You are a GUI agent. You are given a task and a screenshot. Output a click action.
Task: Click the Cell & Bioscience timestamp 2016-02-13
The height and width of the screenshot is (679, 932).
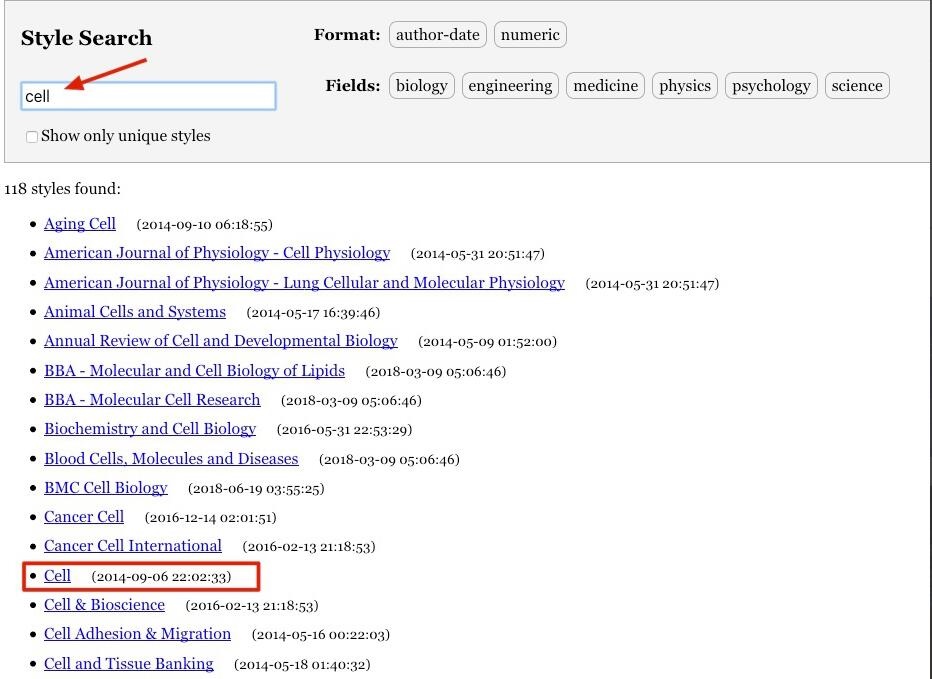point(252,606)
